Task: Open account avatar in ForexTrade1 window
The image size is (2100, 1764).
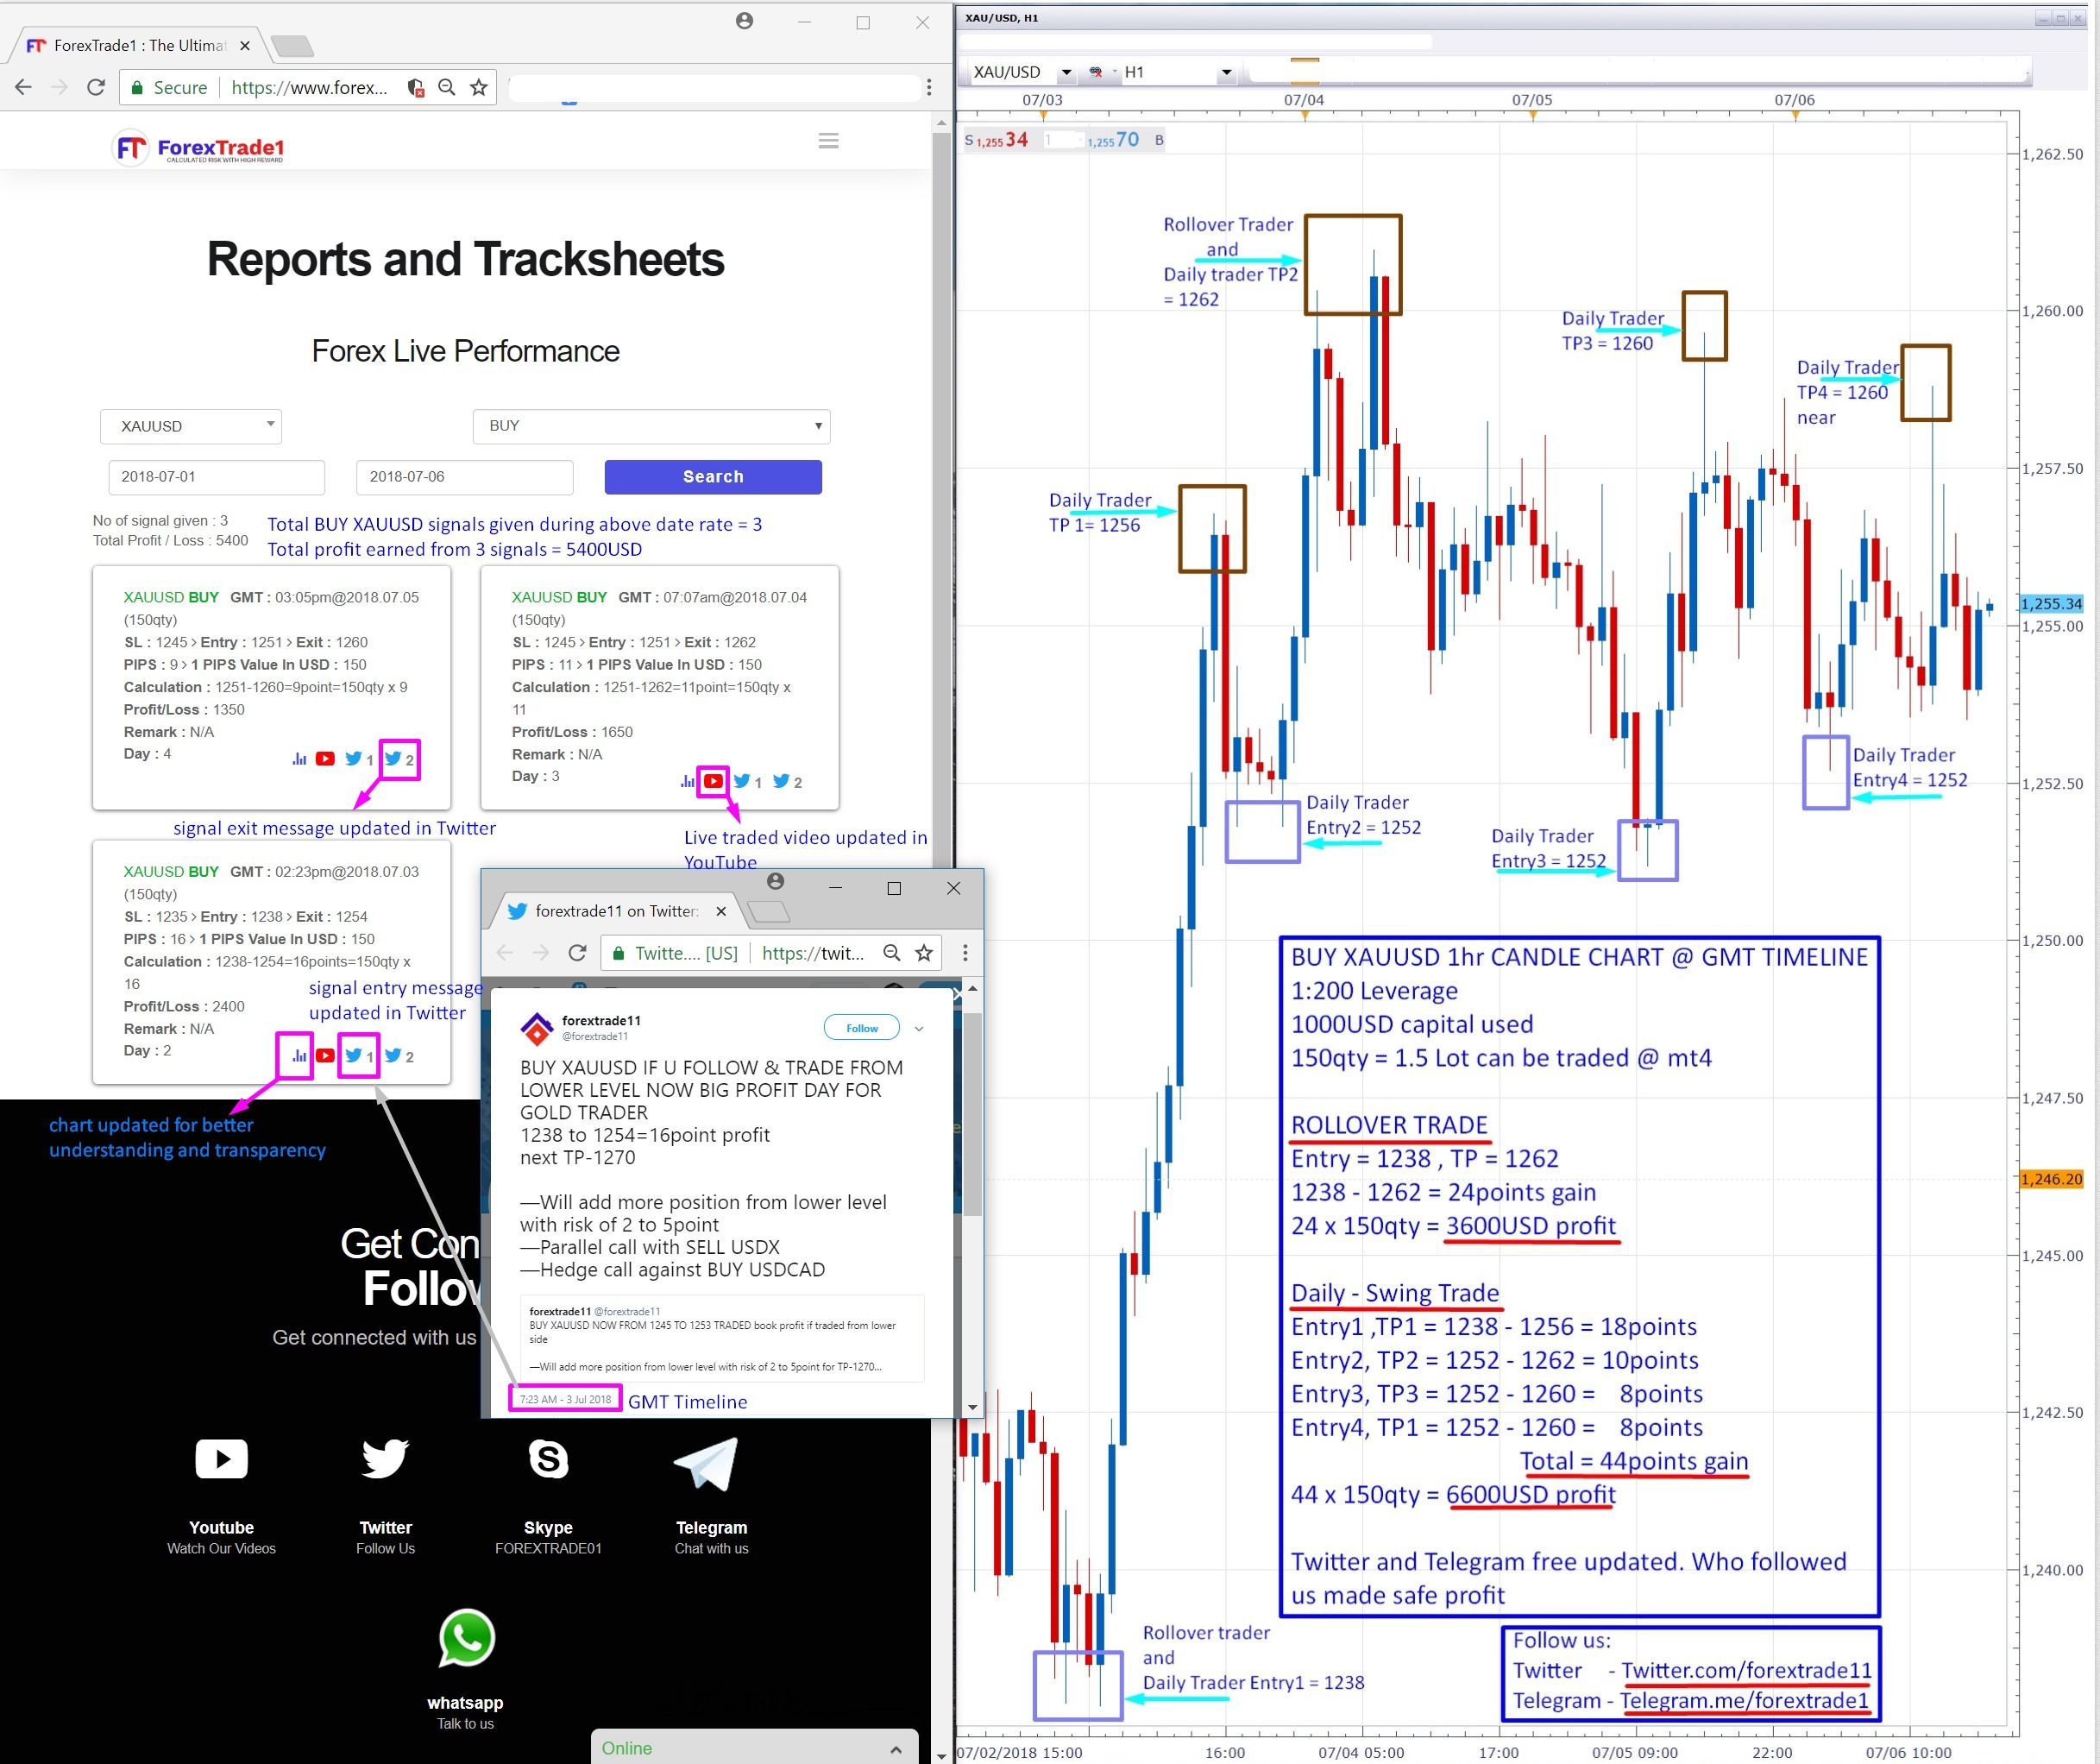Action: click(744, 20)
